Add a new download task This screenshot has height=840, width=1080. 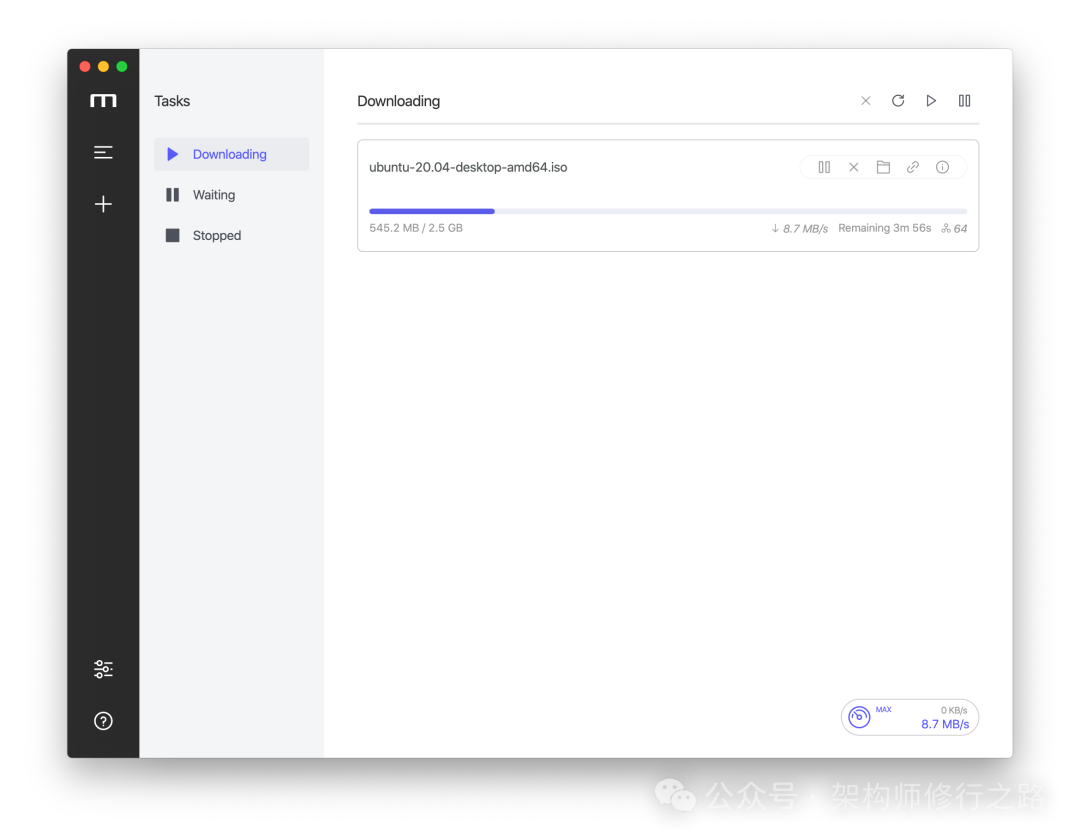pos(103,204)
